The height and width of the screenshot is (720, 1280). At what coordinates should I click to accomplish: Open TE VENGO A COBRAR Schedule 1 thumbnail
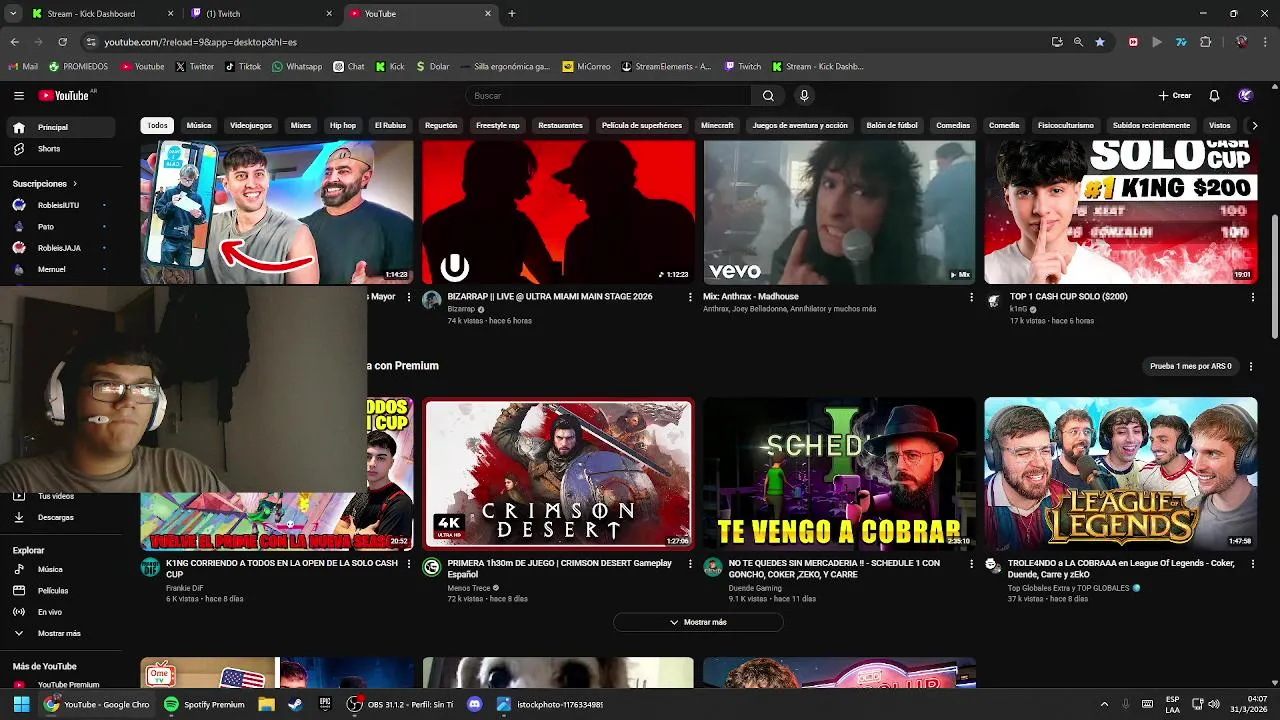pyautogui.click(x=839, y=474)
